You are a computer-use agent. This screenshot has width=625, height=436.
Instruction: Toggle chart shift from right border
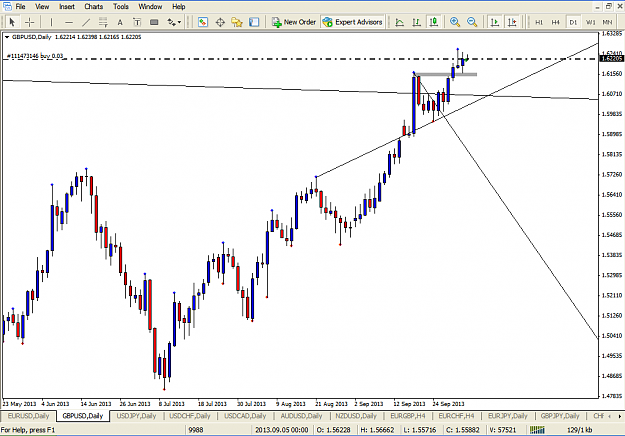(x=512, y=22)
